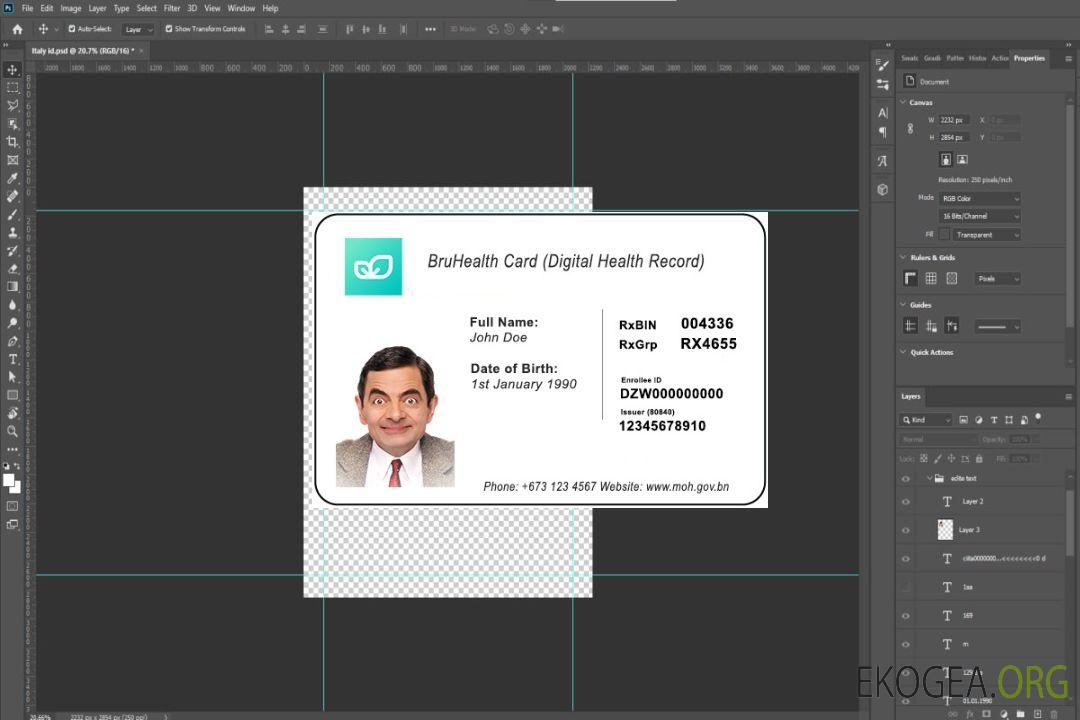Select the Blur tool
The width and height of the screenshot is (1080, 720).
[x=12, y=305]
